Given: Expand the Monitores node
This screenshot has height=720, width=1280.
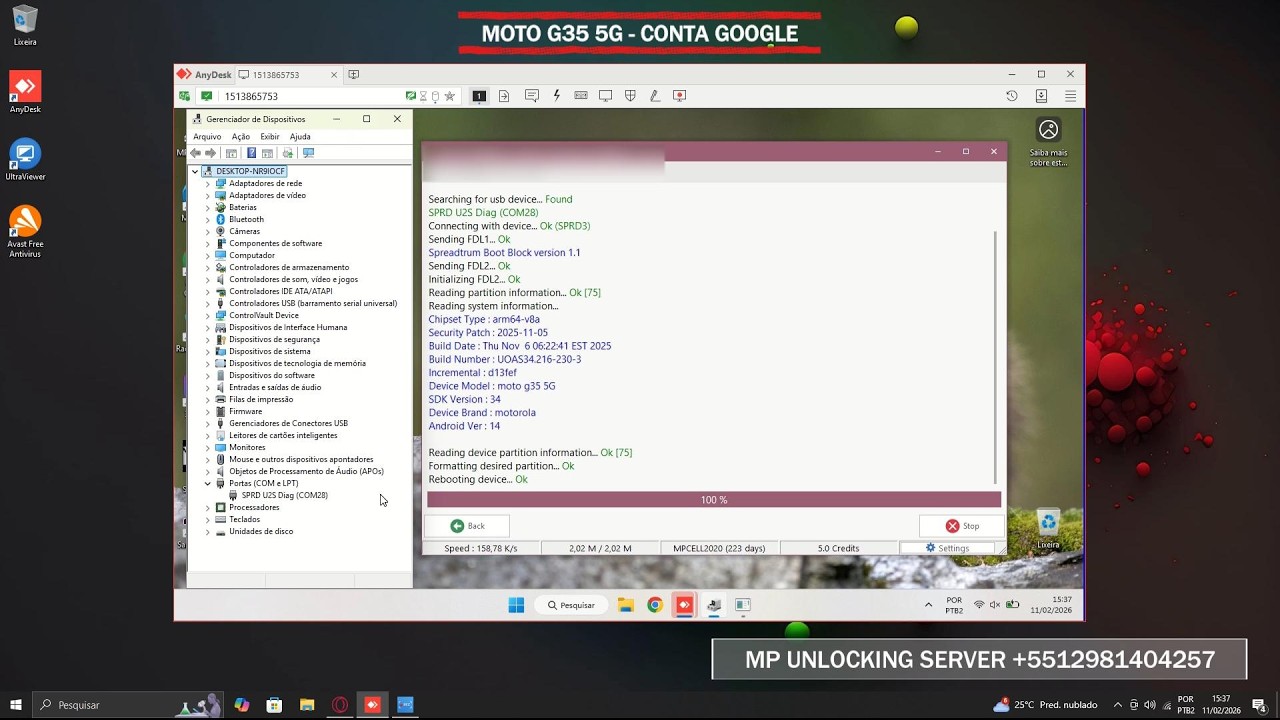Looking at the screenshot, I should pos(208,447).
